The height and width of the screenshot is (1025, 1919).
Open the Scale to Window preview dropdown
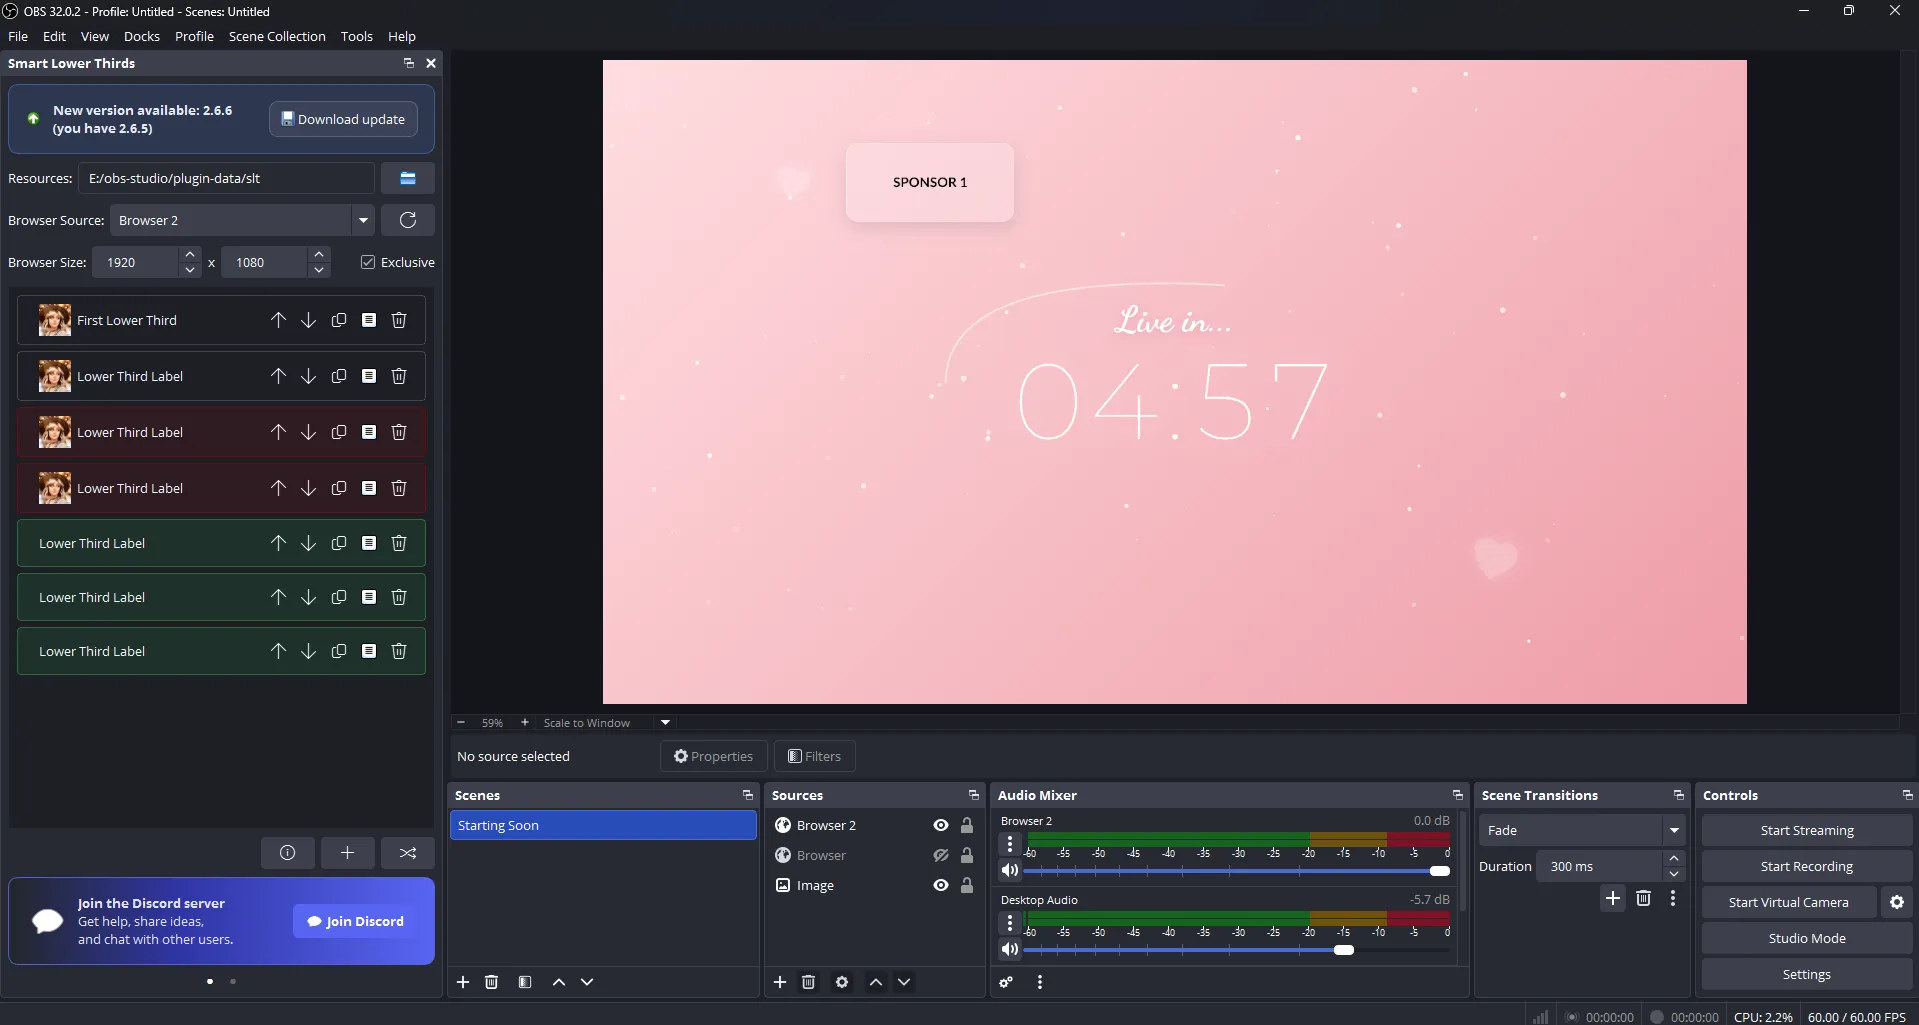tap(663, 722)
